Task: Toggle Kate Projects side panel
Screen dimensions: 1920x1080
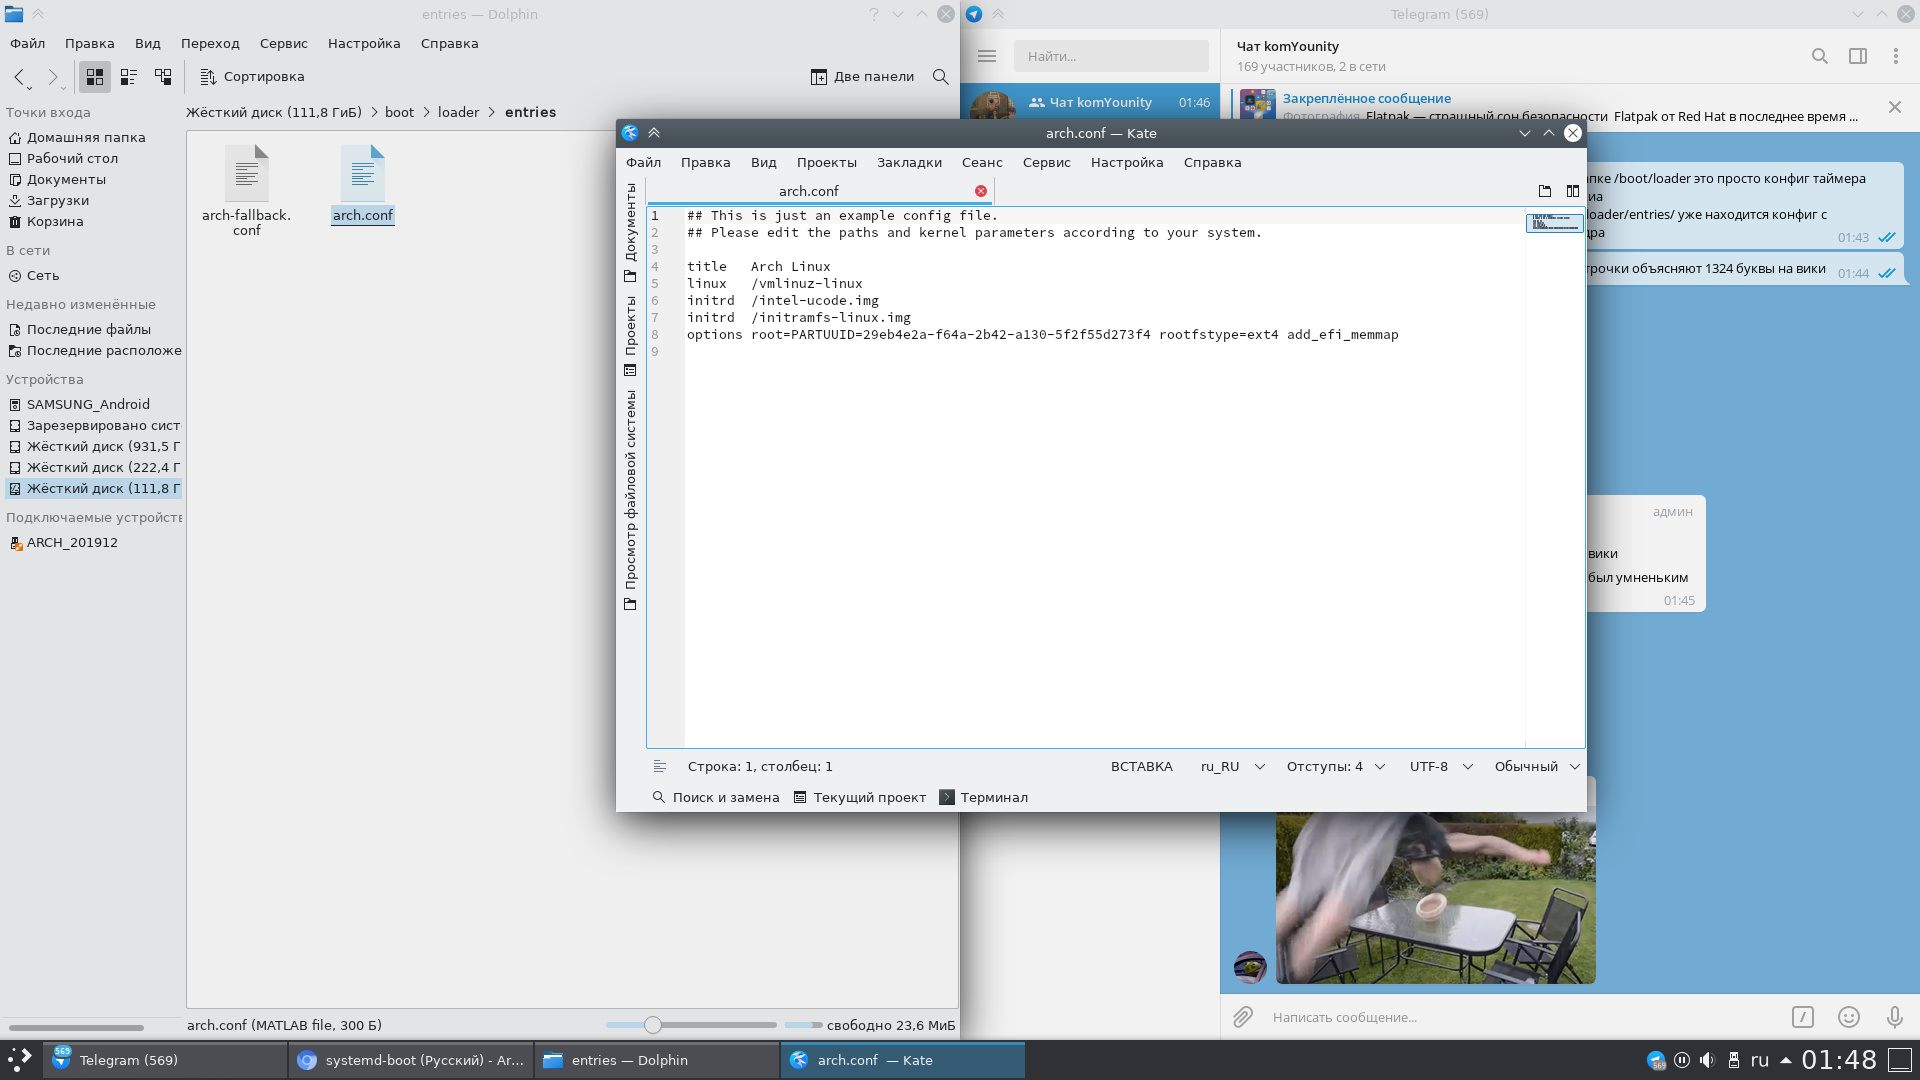Action: (x=630, y=335)
